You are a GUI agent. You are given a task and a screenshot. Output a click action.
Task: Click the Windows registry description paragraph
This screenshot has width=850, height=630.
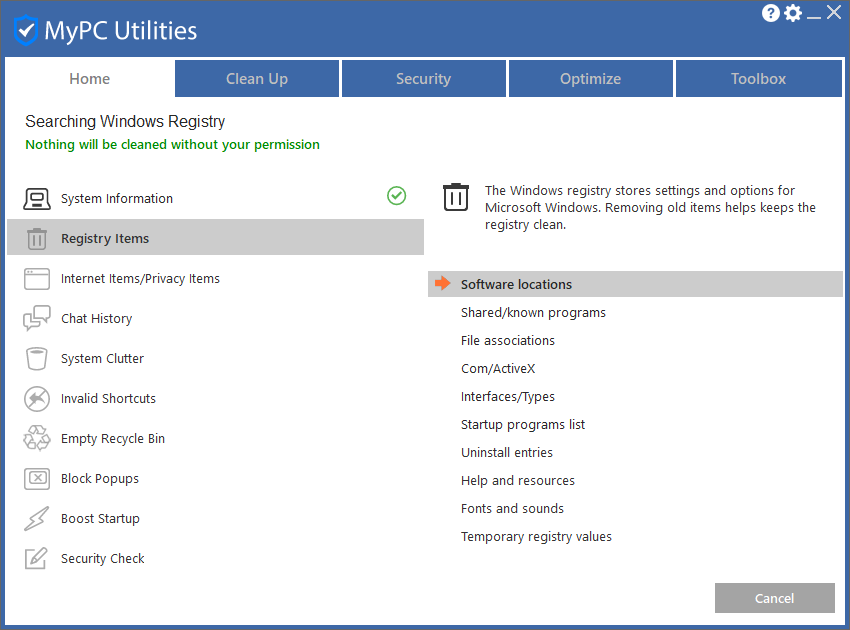click(650, 208)
